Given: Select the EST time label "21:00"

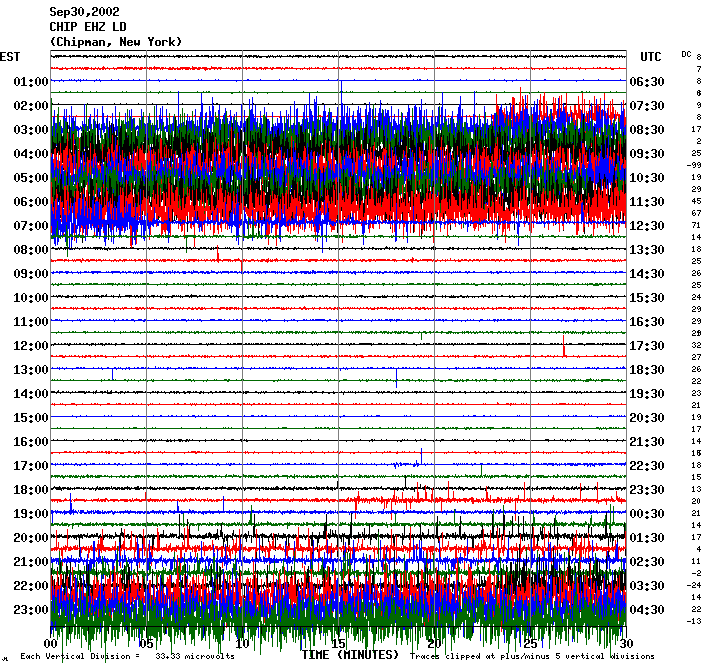Looking at the screenshot, I should (x=31, y=562).
